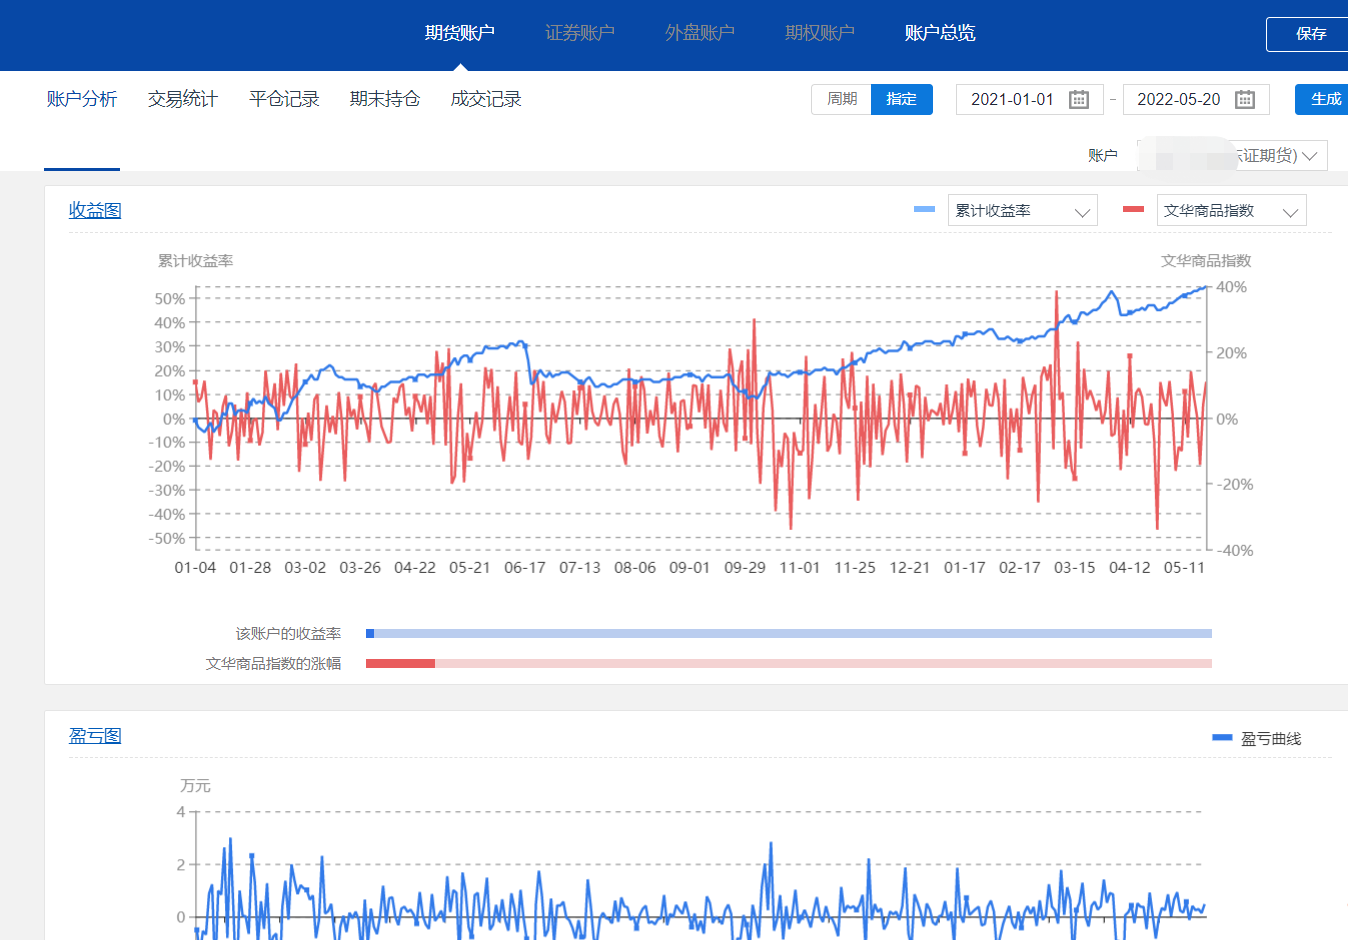Open the 成交记录 sub-tab
1348x940 pixels.
pyautogui.click(x=486, y=99)
